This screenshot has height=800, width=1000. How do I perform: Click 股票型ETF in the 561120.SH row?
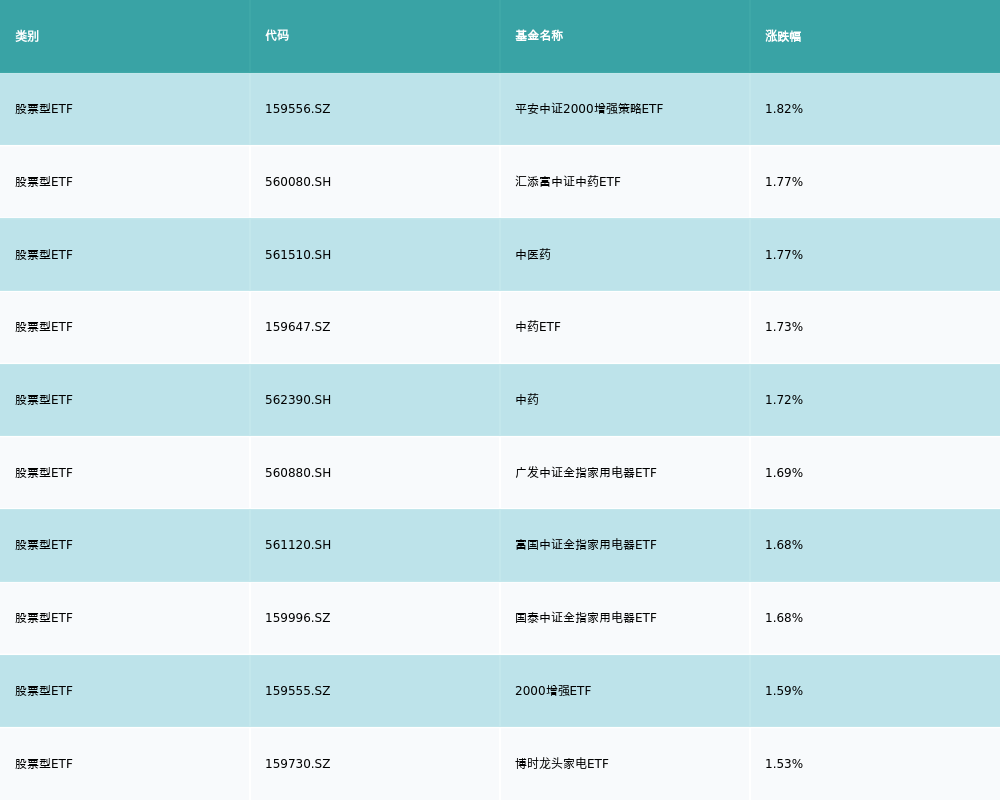coord(44,545)
